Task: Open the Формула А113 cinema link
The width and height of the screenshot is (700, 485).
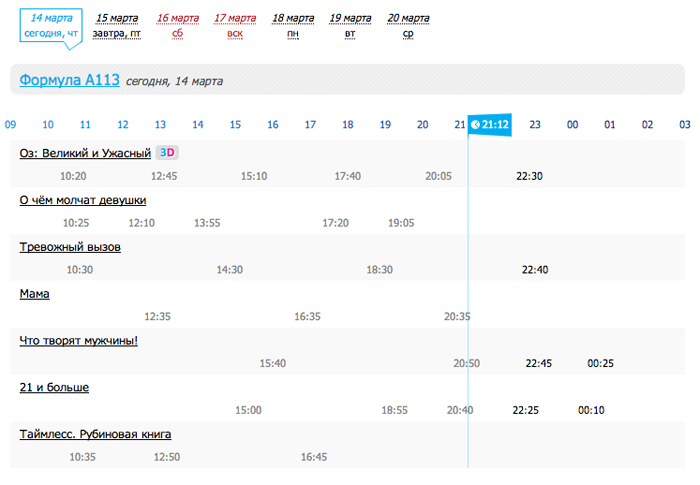Action: (69, 80)
